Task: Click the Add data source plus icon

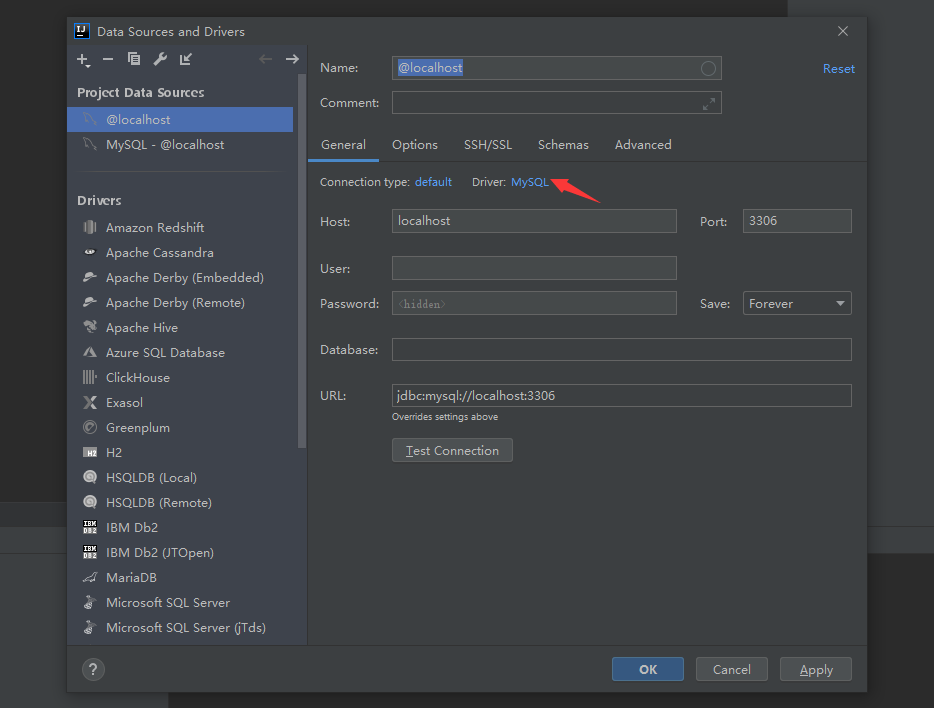Action: coord(83,60)
